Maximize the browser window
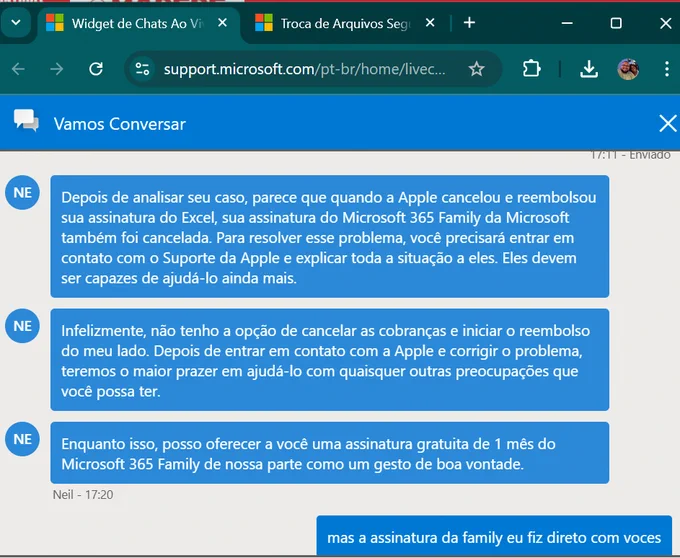The width and height of the screenshot is (680, 558). click(x=616, y=23)
